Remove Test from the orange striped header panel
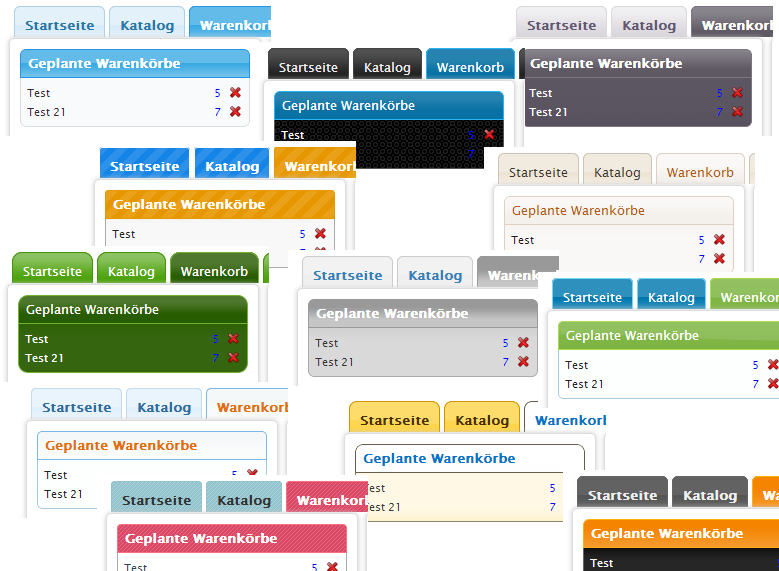Viewport: 779px width, 571px height. pyautogui.click(x=320, y=234)
